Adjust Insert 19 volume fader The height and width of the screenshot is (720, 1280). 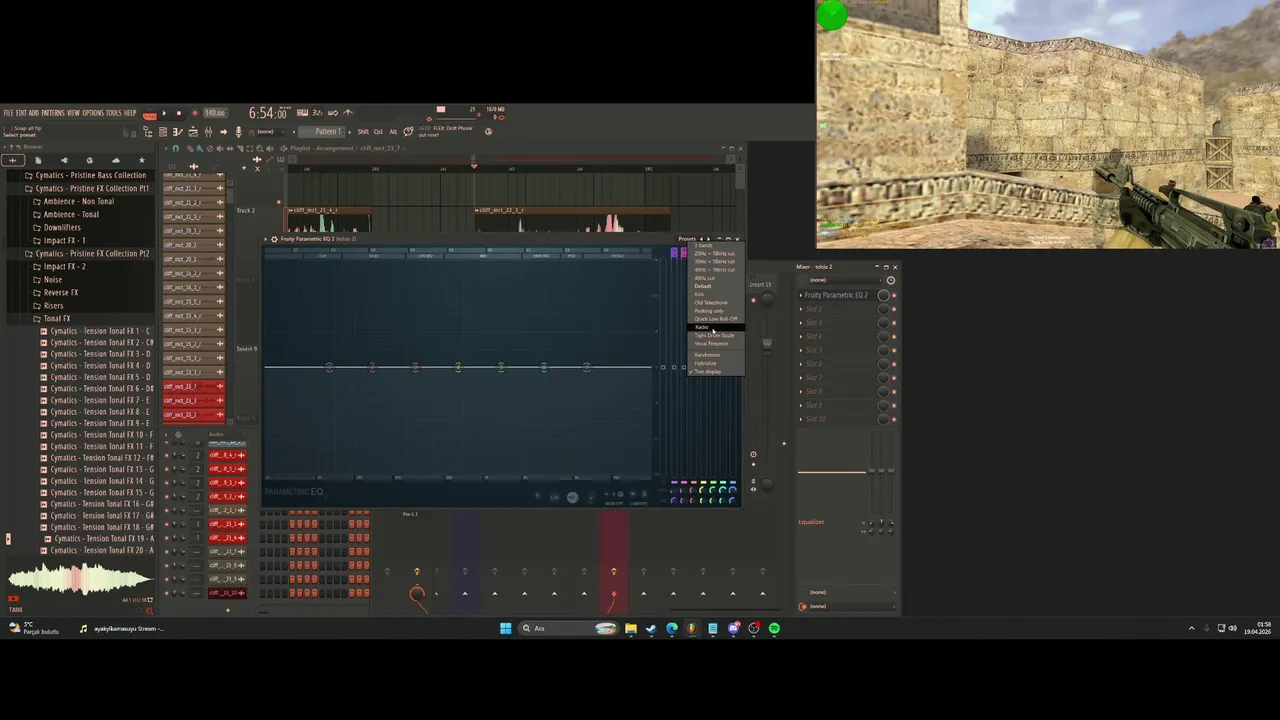tap(767, 344)
